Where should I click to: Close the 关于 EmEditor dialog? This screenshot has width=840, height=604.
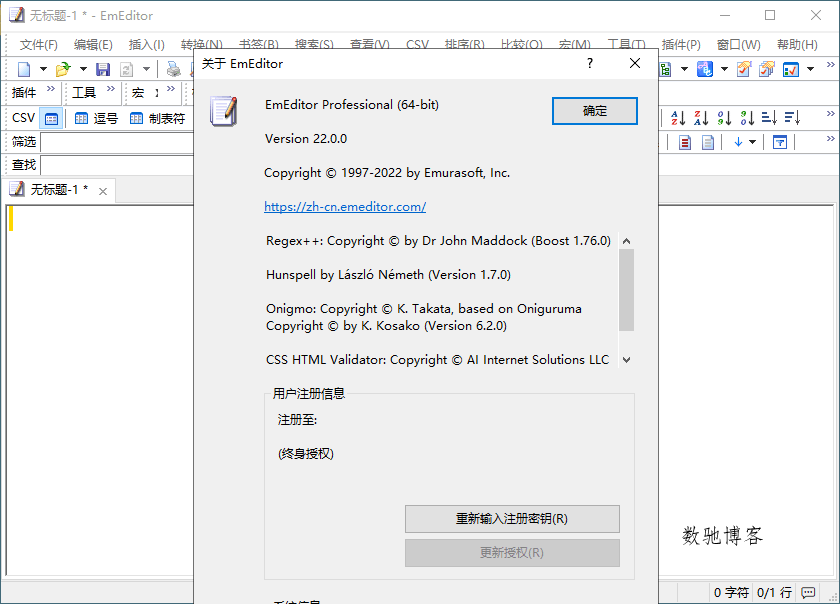point(635,63)
